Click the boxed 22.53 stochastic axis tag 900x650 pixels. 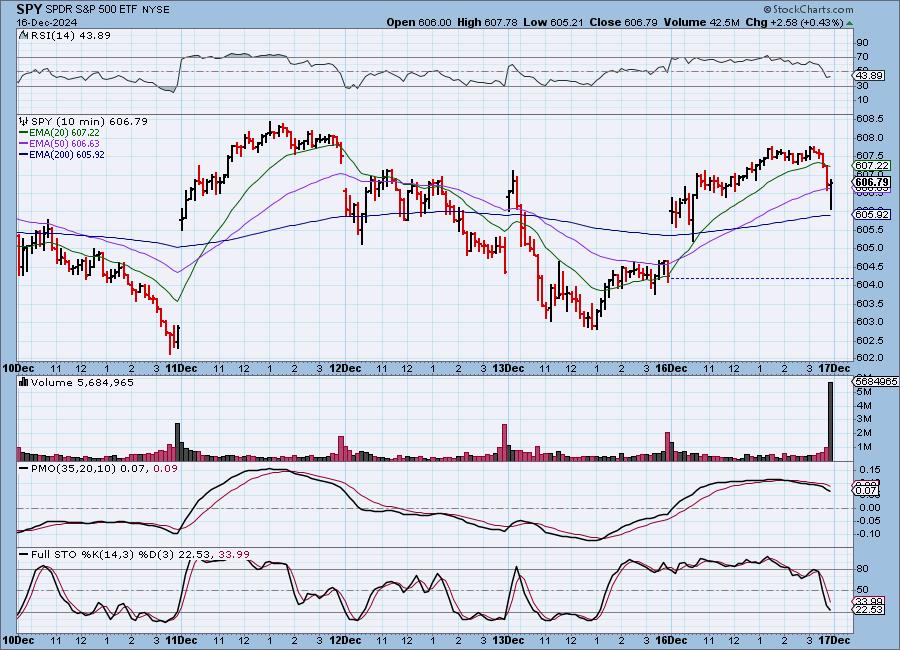tap(868, 610)
